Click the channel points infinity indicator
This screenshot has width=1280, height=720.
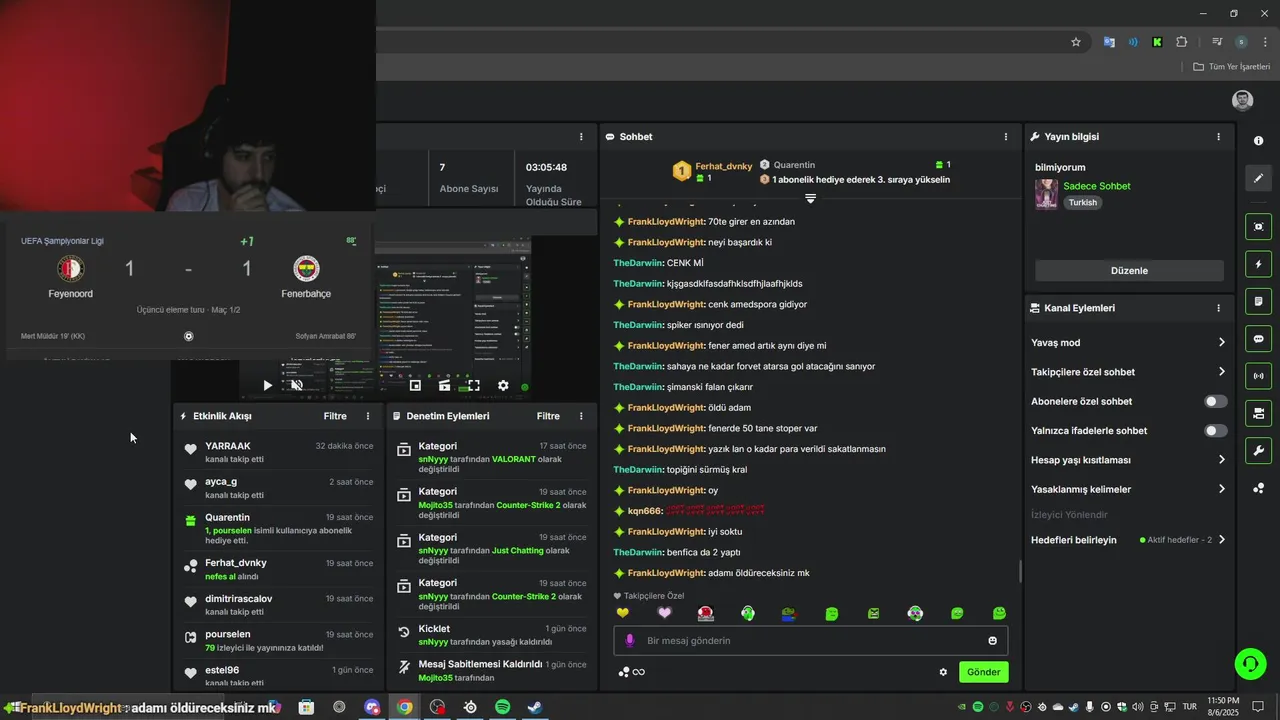(631, 672)
